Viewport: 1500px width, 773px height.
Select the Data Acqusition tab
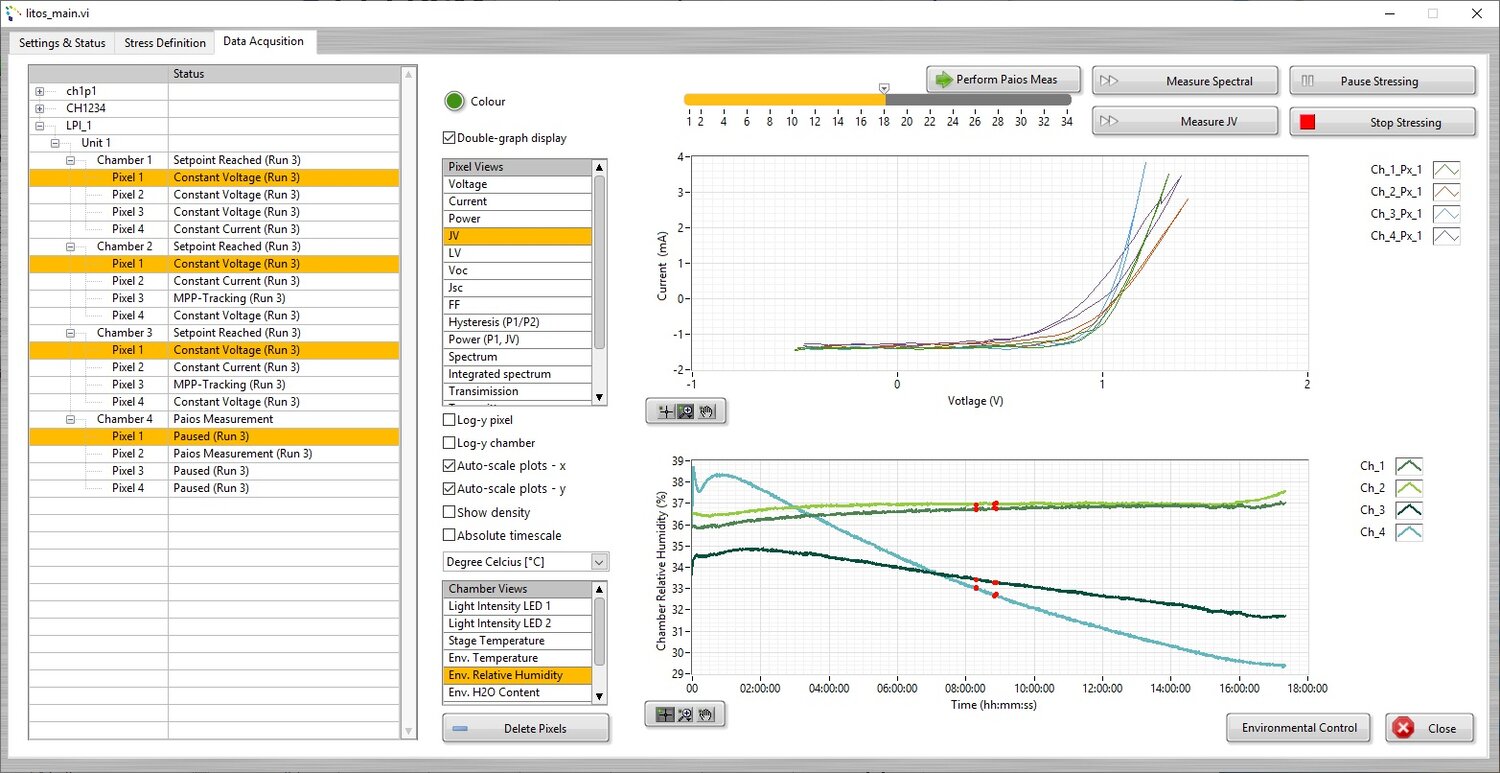(266, 41)
